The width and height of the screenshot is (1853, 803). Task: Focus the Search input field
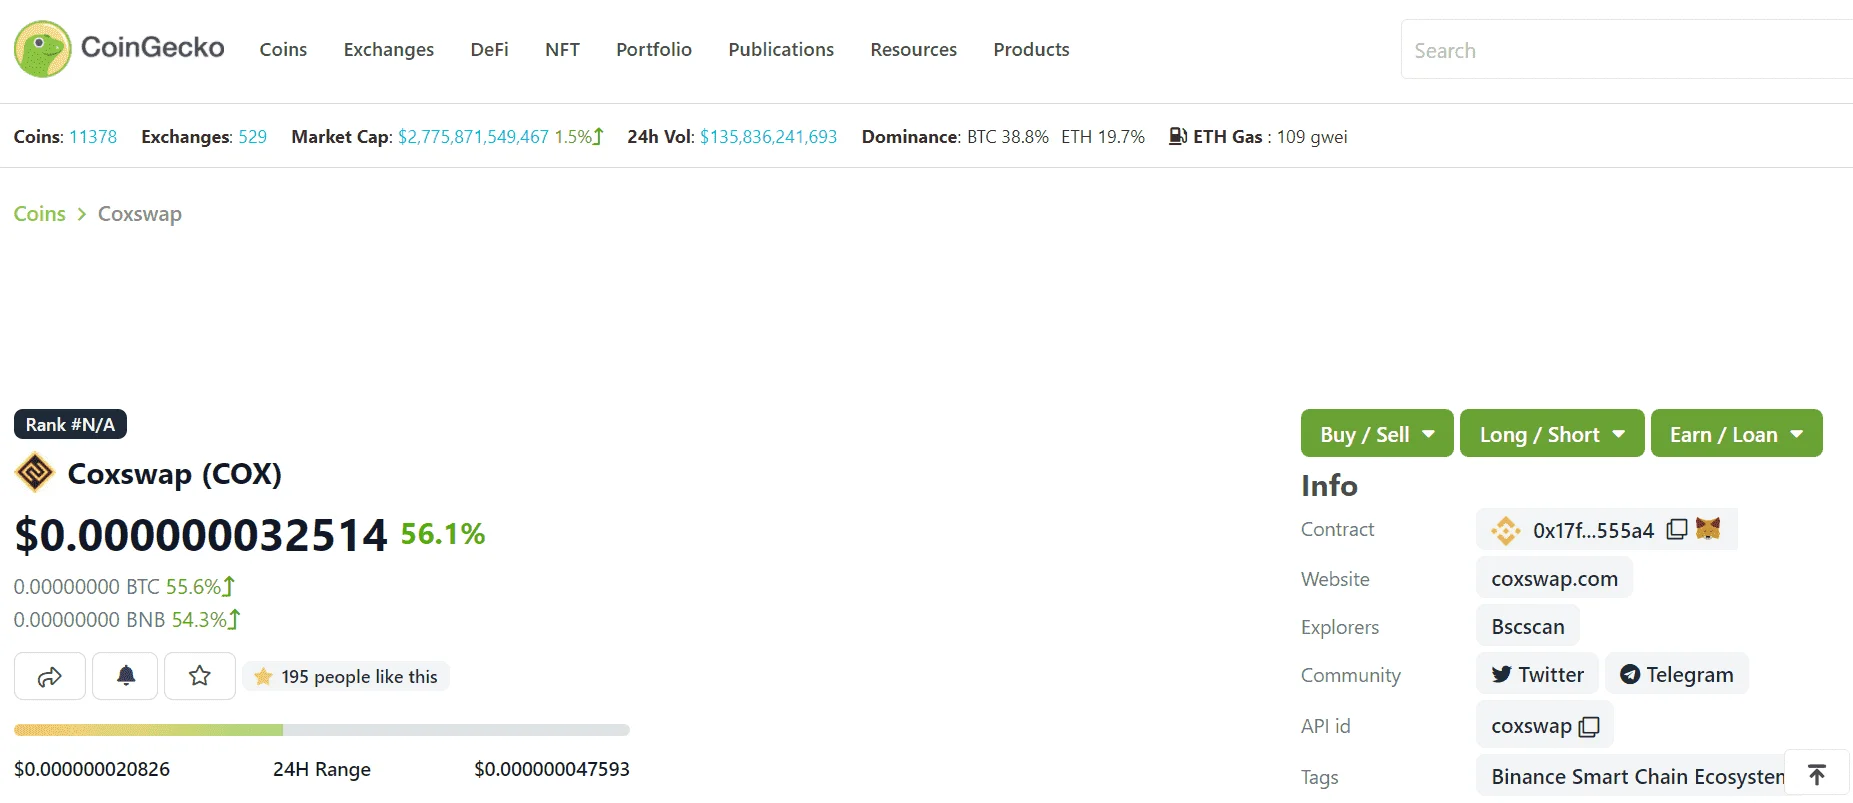[x=1627, y=50]
